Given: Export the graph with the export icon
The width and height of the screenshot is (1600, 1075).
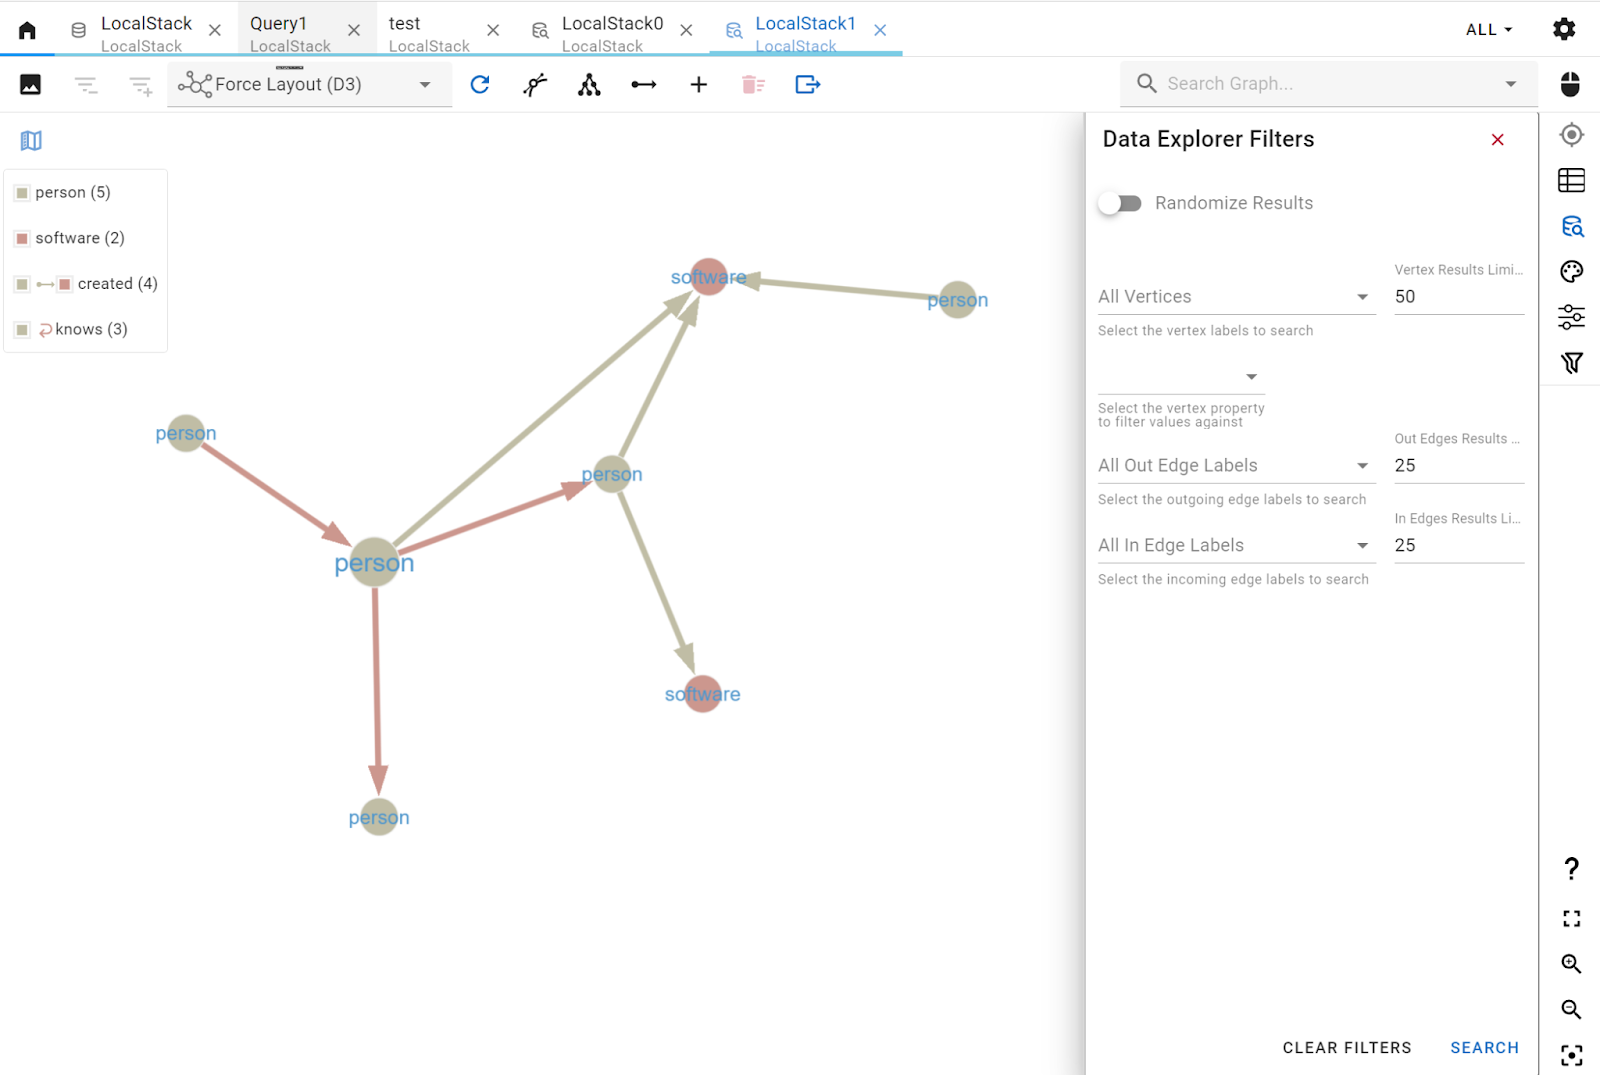Looking at the screenshot, I should coord(807,84).
